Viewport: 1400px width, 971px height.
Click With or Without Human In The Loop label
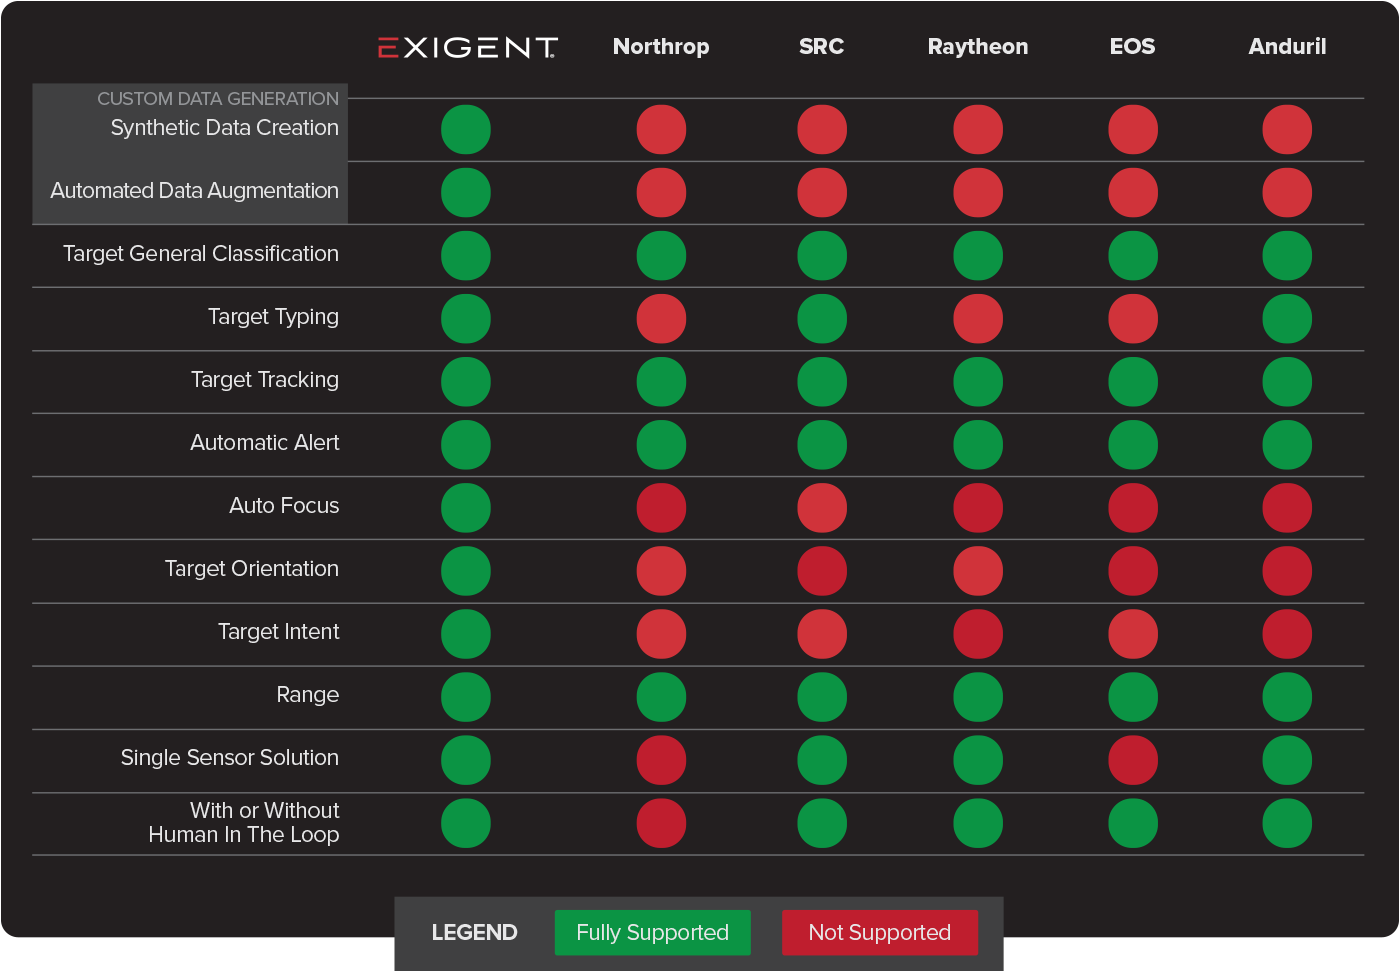pyautogui.click(x=244, y=822)
